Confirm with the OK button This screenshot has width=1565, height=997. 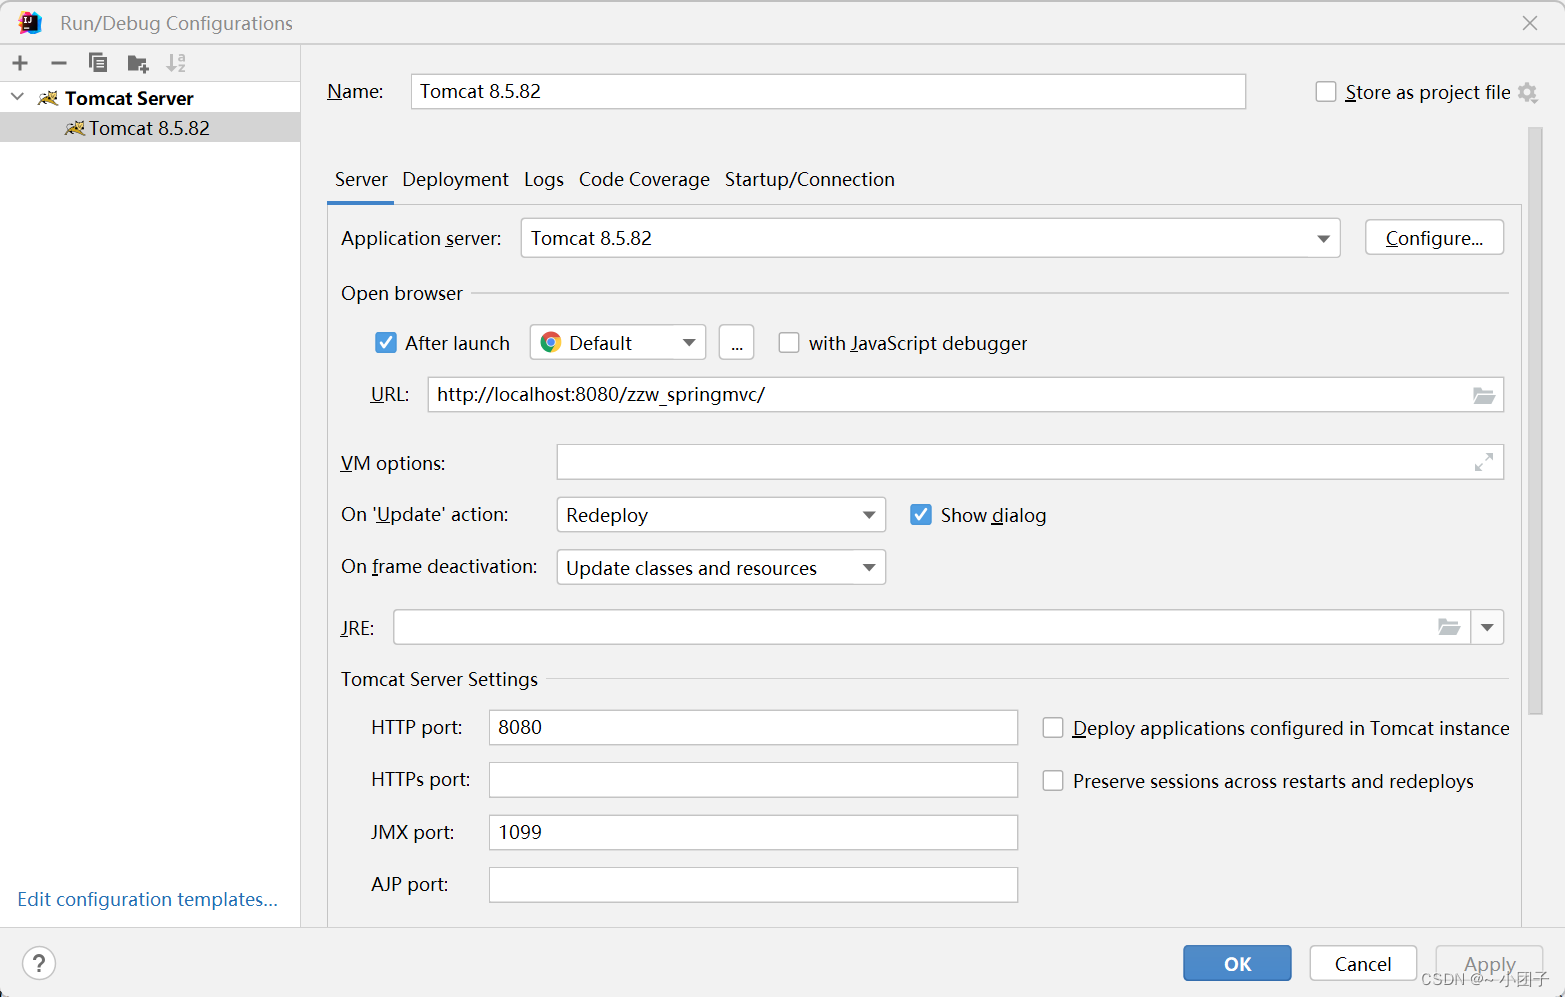click(1237, 964)
